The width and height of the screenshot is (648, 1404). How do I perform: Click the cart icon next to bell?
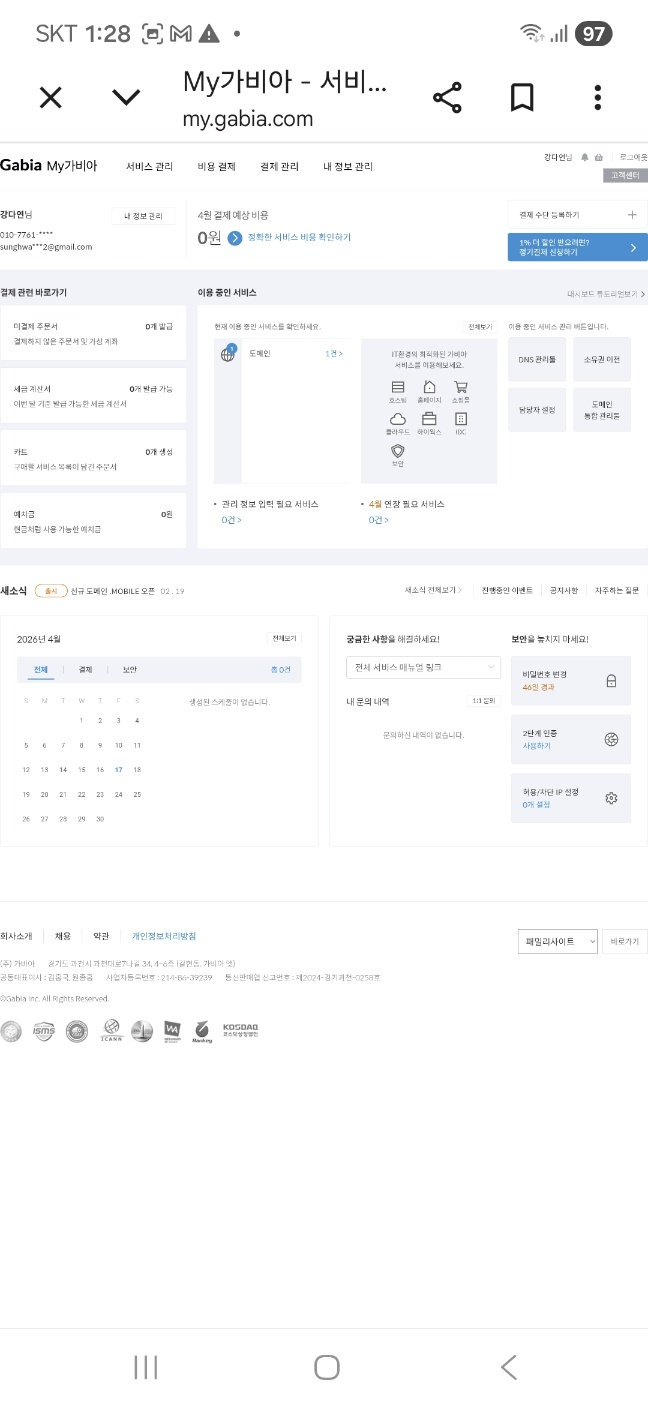[x=599, y=157]
